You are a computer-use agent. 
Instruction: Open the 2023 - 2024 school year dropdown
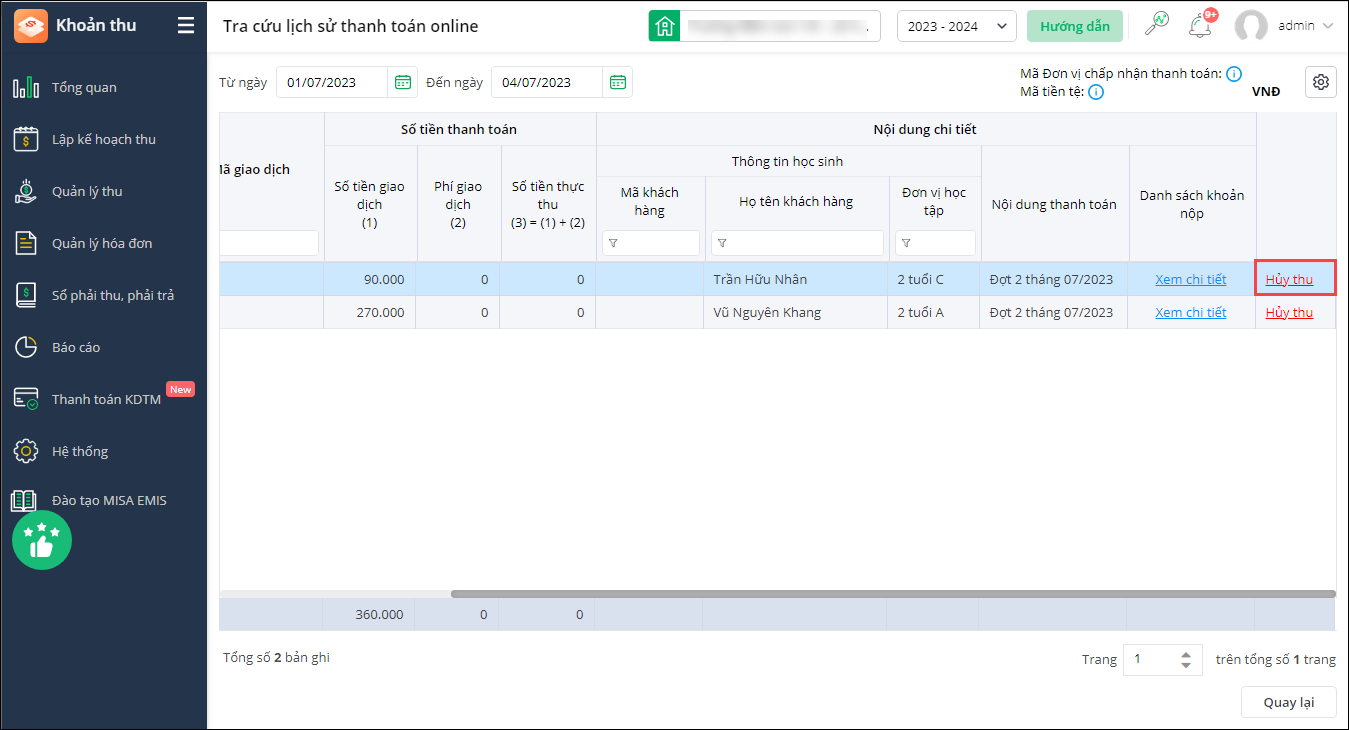(956, 26)
